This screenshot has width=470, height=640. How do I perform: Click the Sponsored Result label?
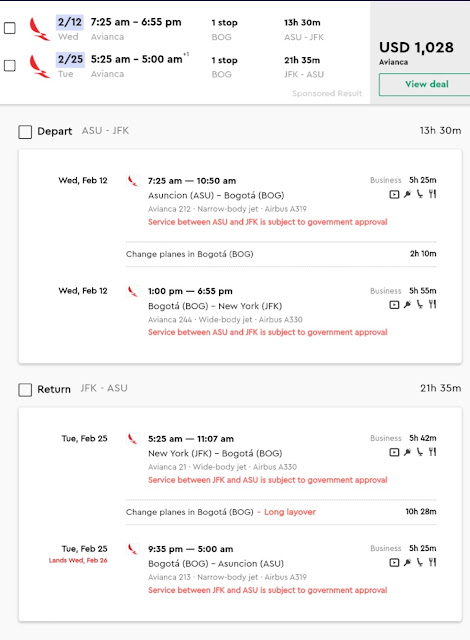[x=327, y=93]
